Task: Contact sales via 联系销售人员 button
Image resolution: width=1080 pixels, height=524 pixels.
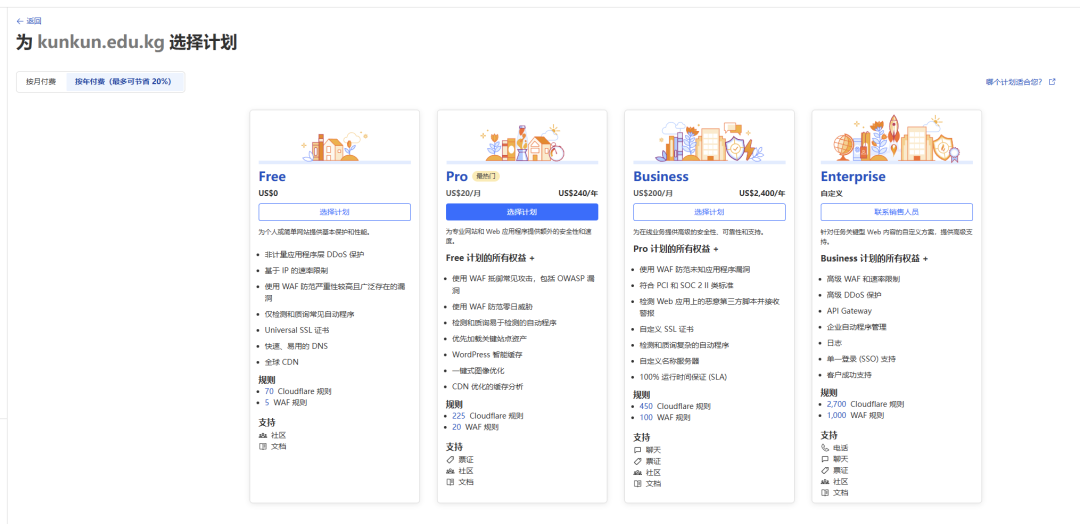Action: (897, 212)
